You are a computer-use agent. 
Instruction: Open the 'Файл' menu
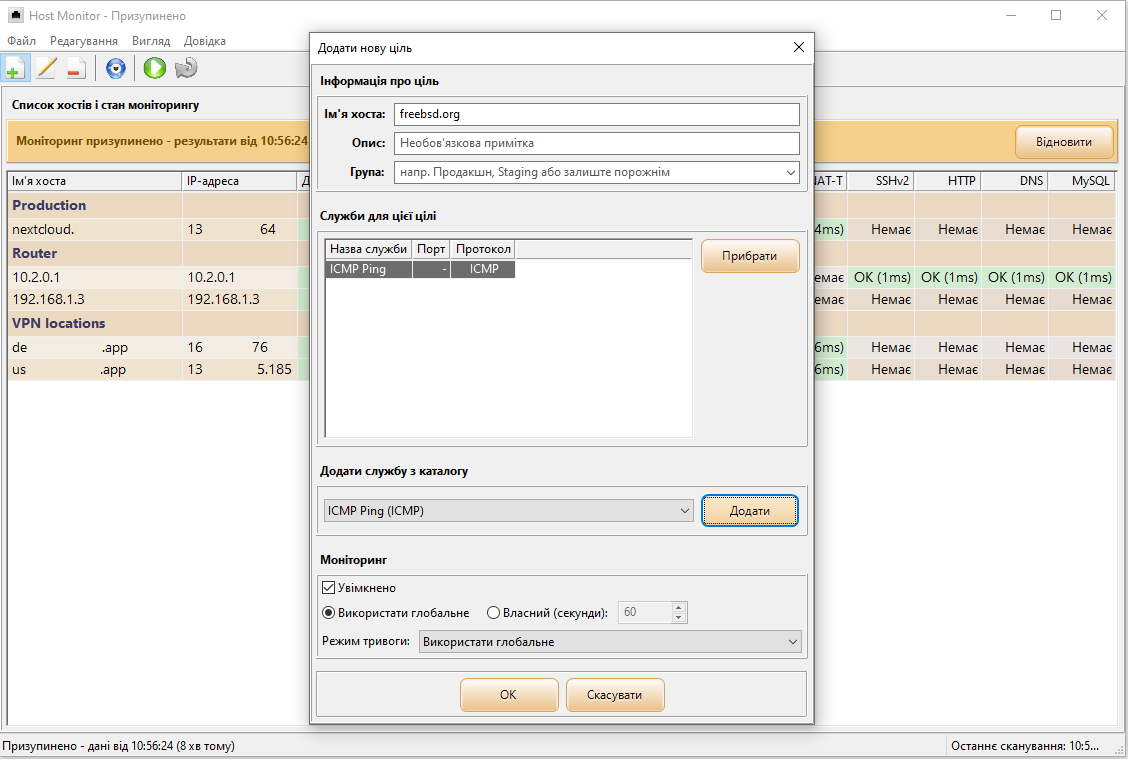[22, 41]
